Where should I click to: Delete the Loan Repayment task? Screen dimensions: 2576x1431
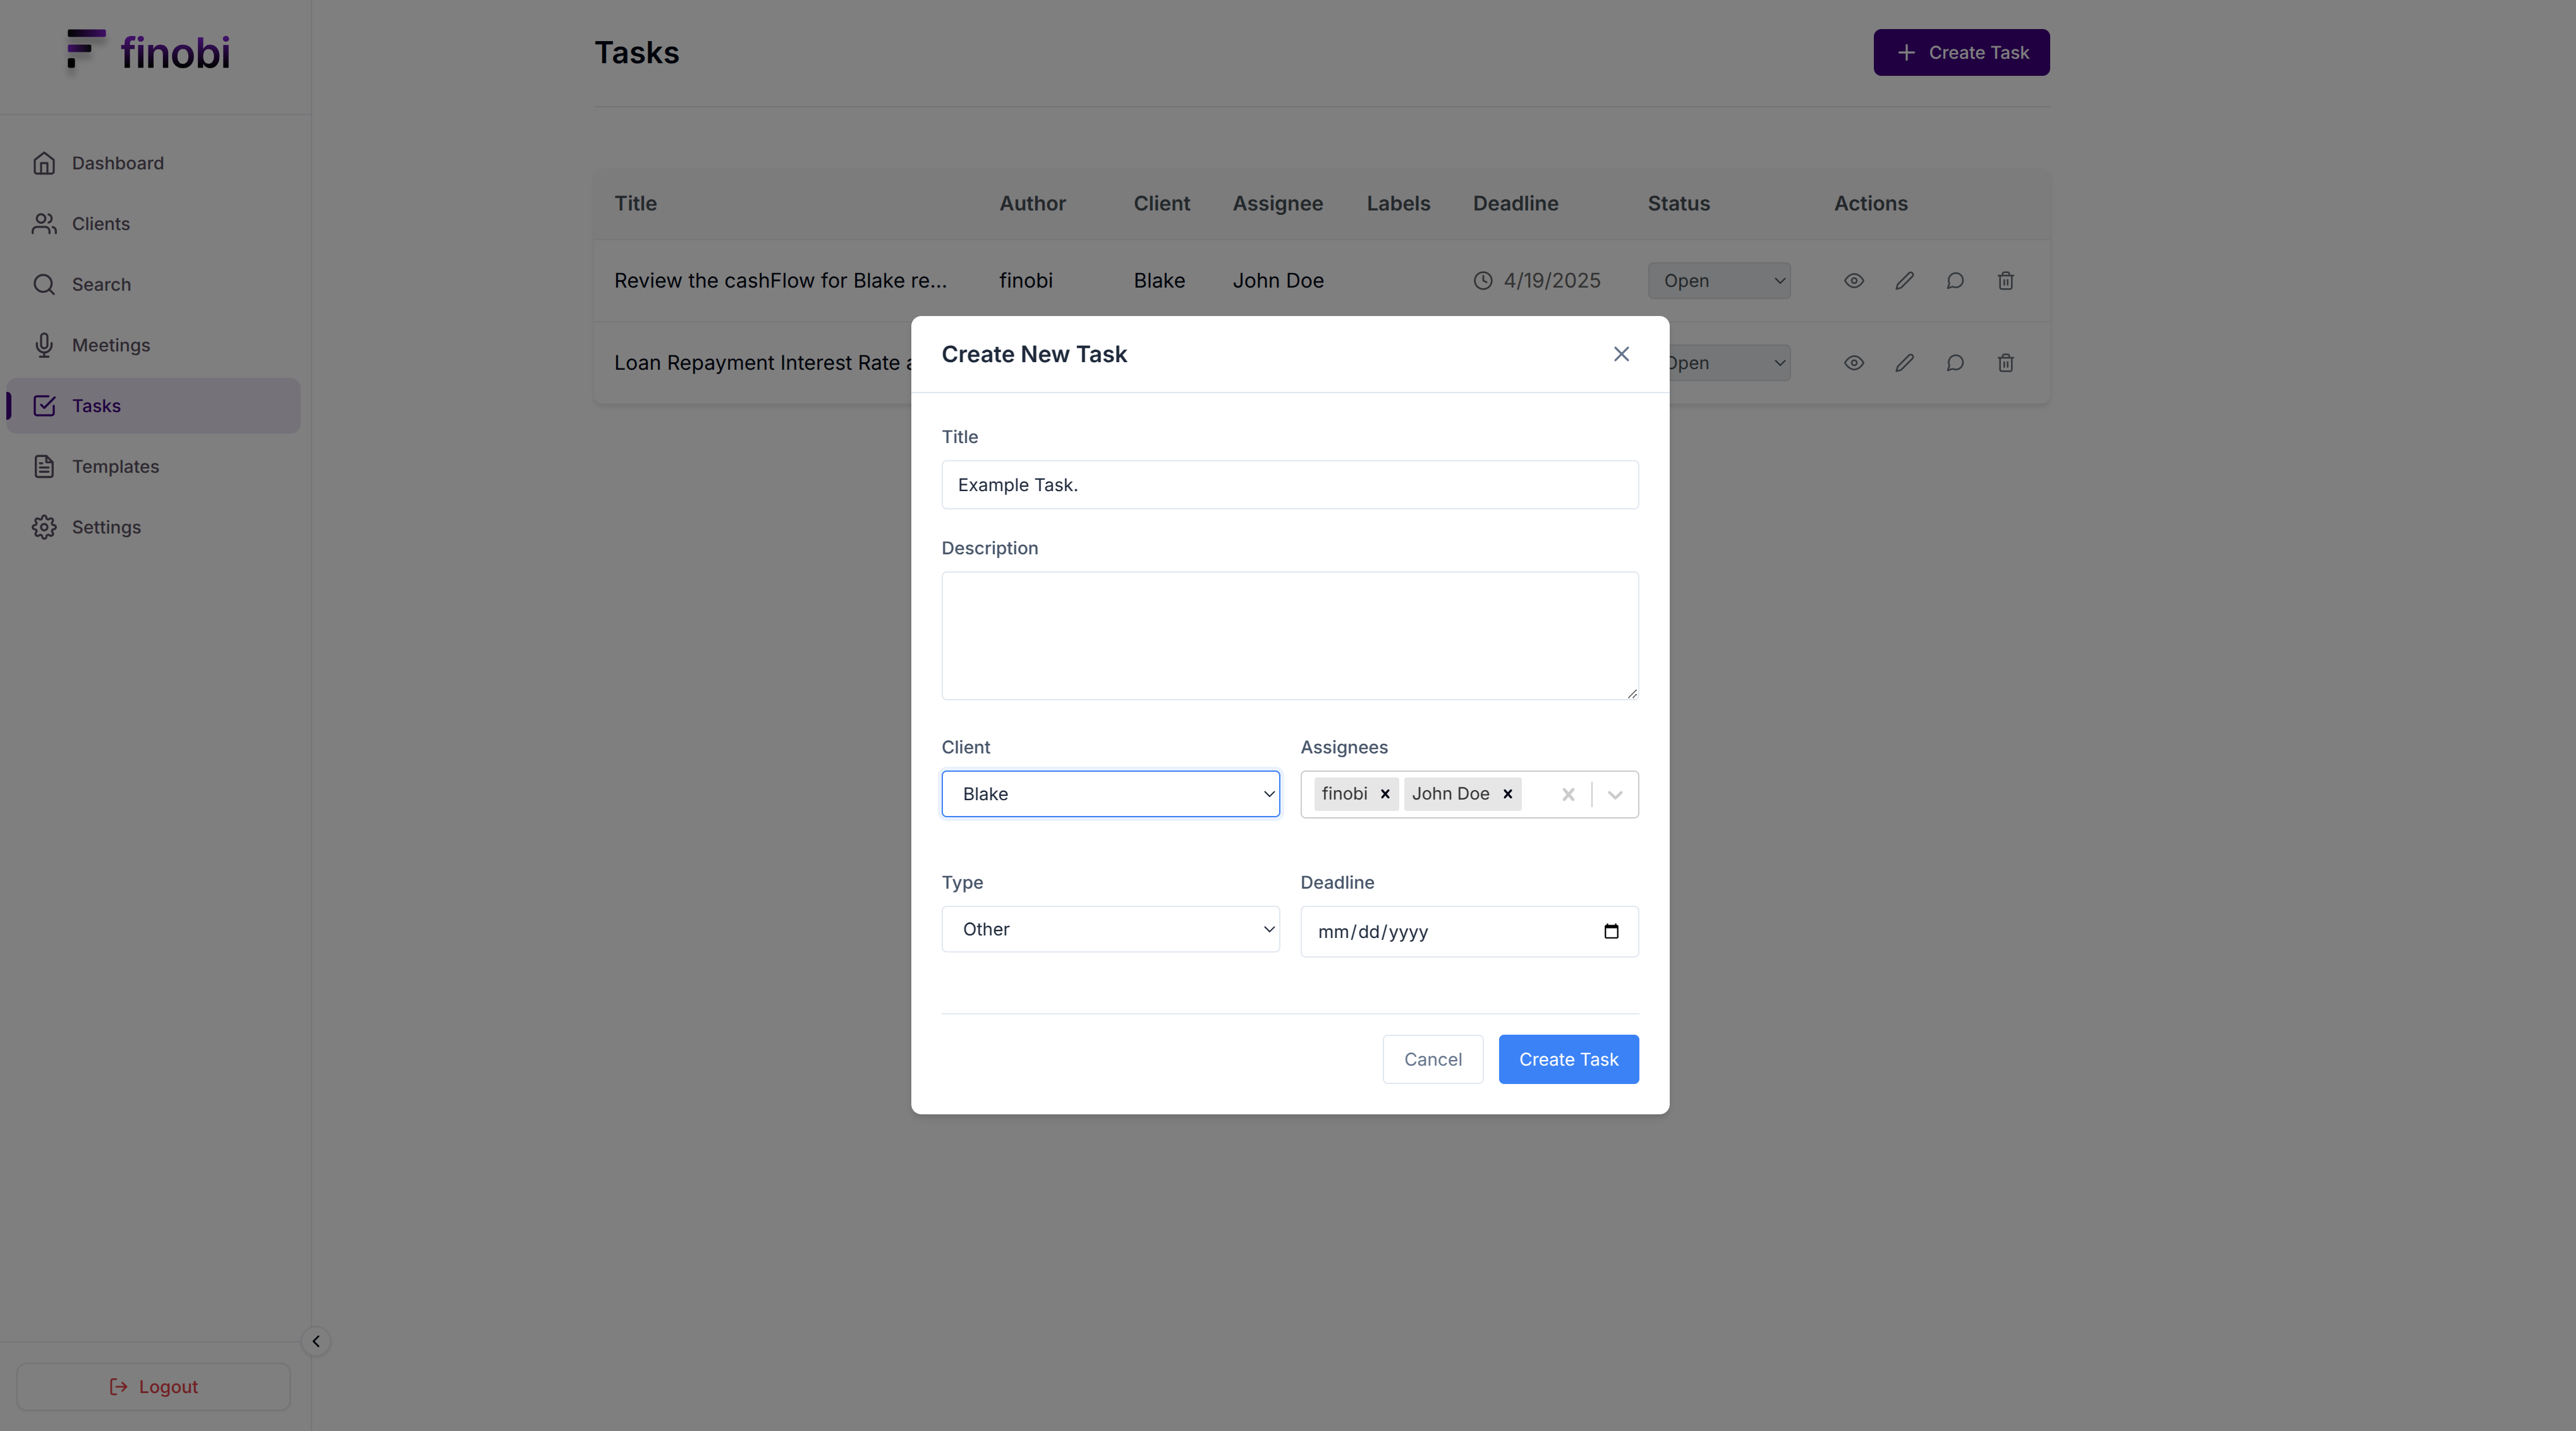pyautogui.click(x=2005, y=363)
